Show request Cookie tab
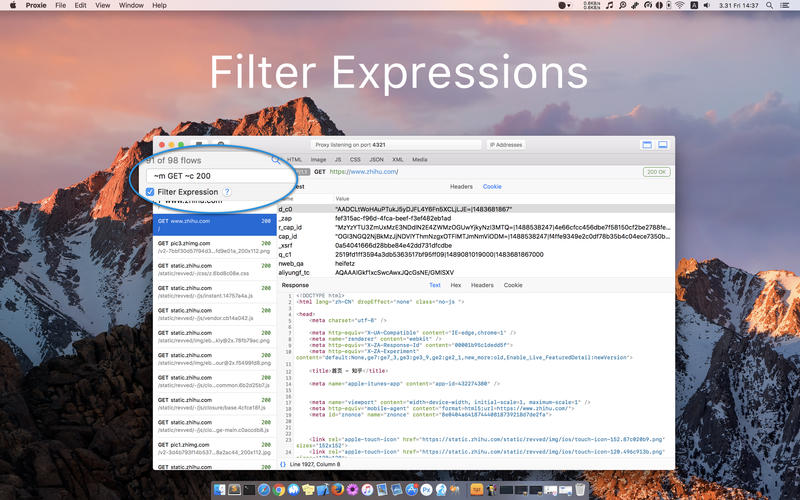The image size is (800, 500). 492,187
